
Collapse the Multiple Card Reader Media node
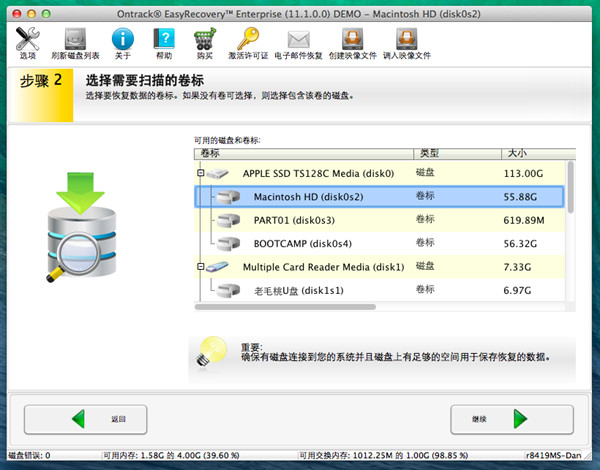[x=200, y=267]
